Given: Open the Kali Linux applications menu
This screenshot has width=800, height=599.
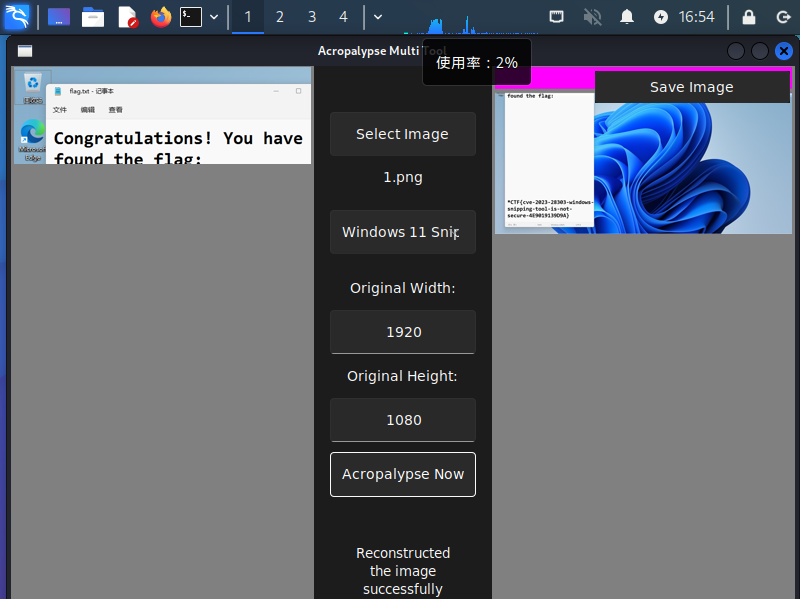Looking at the screenshot, I should pos(17,16).
